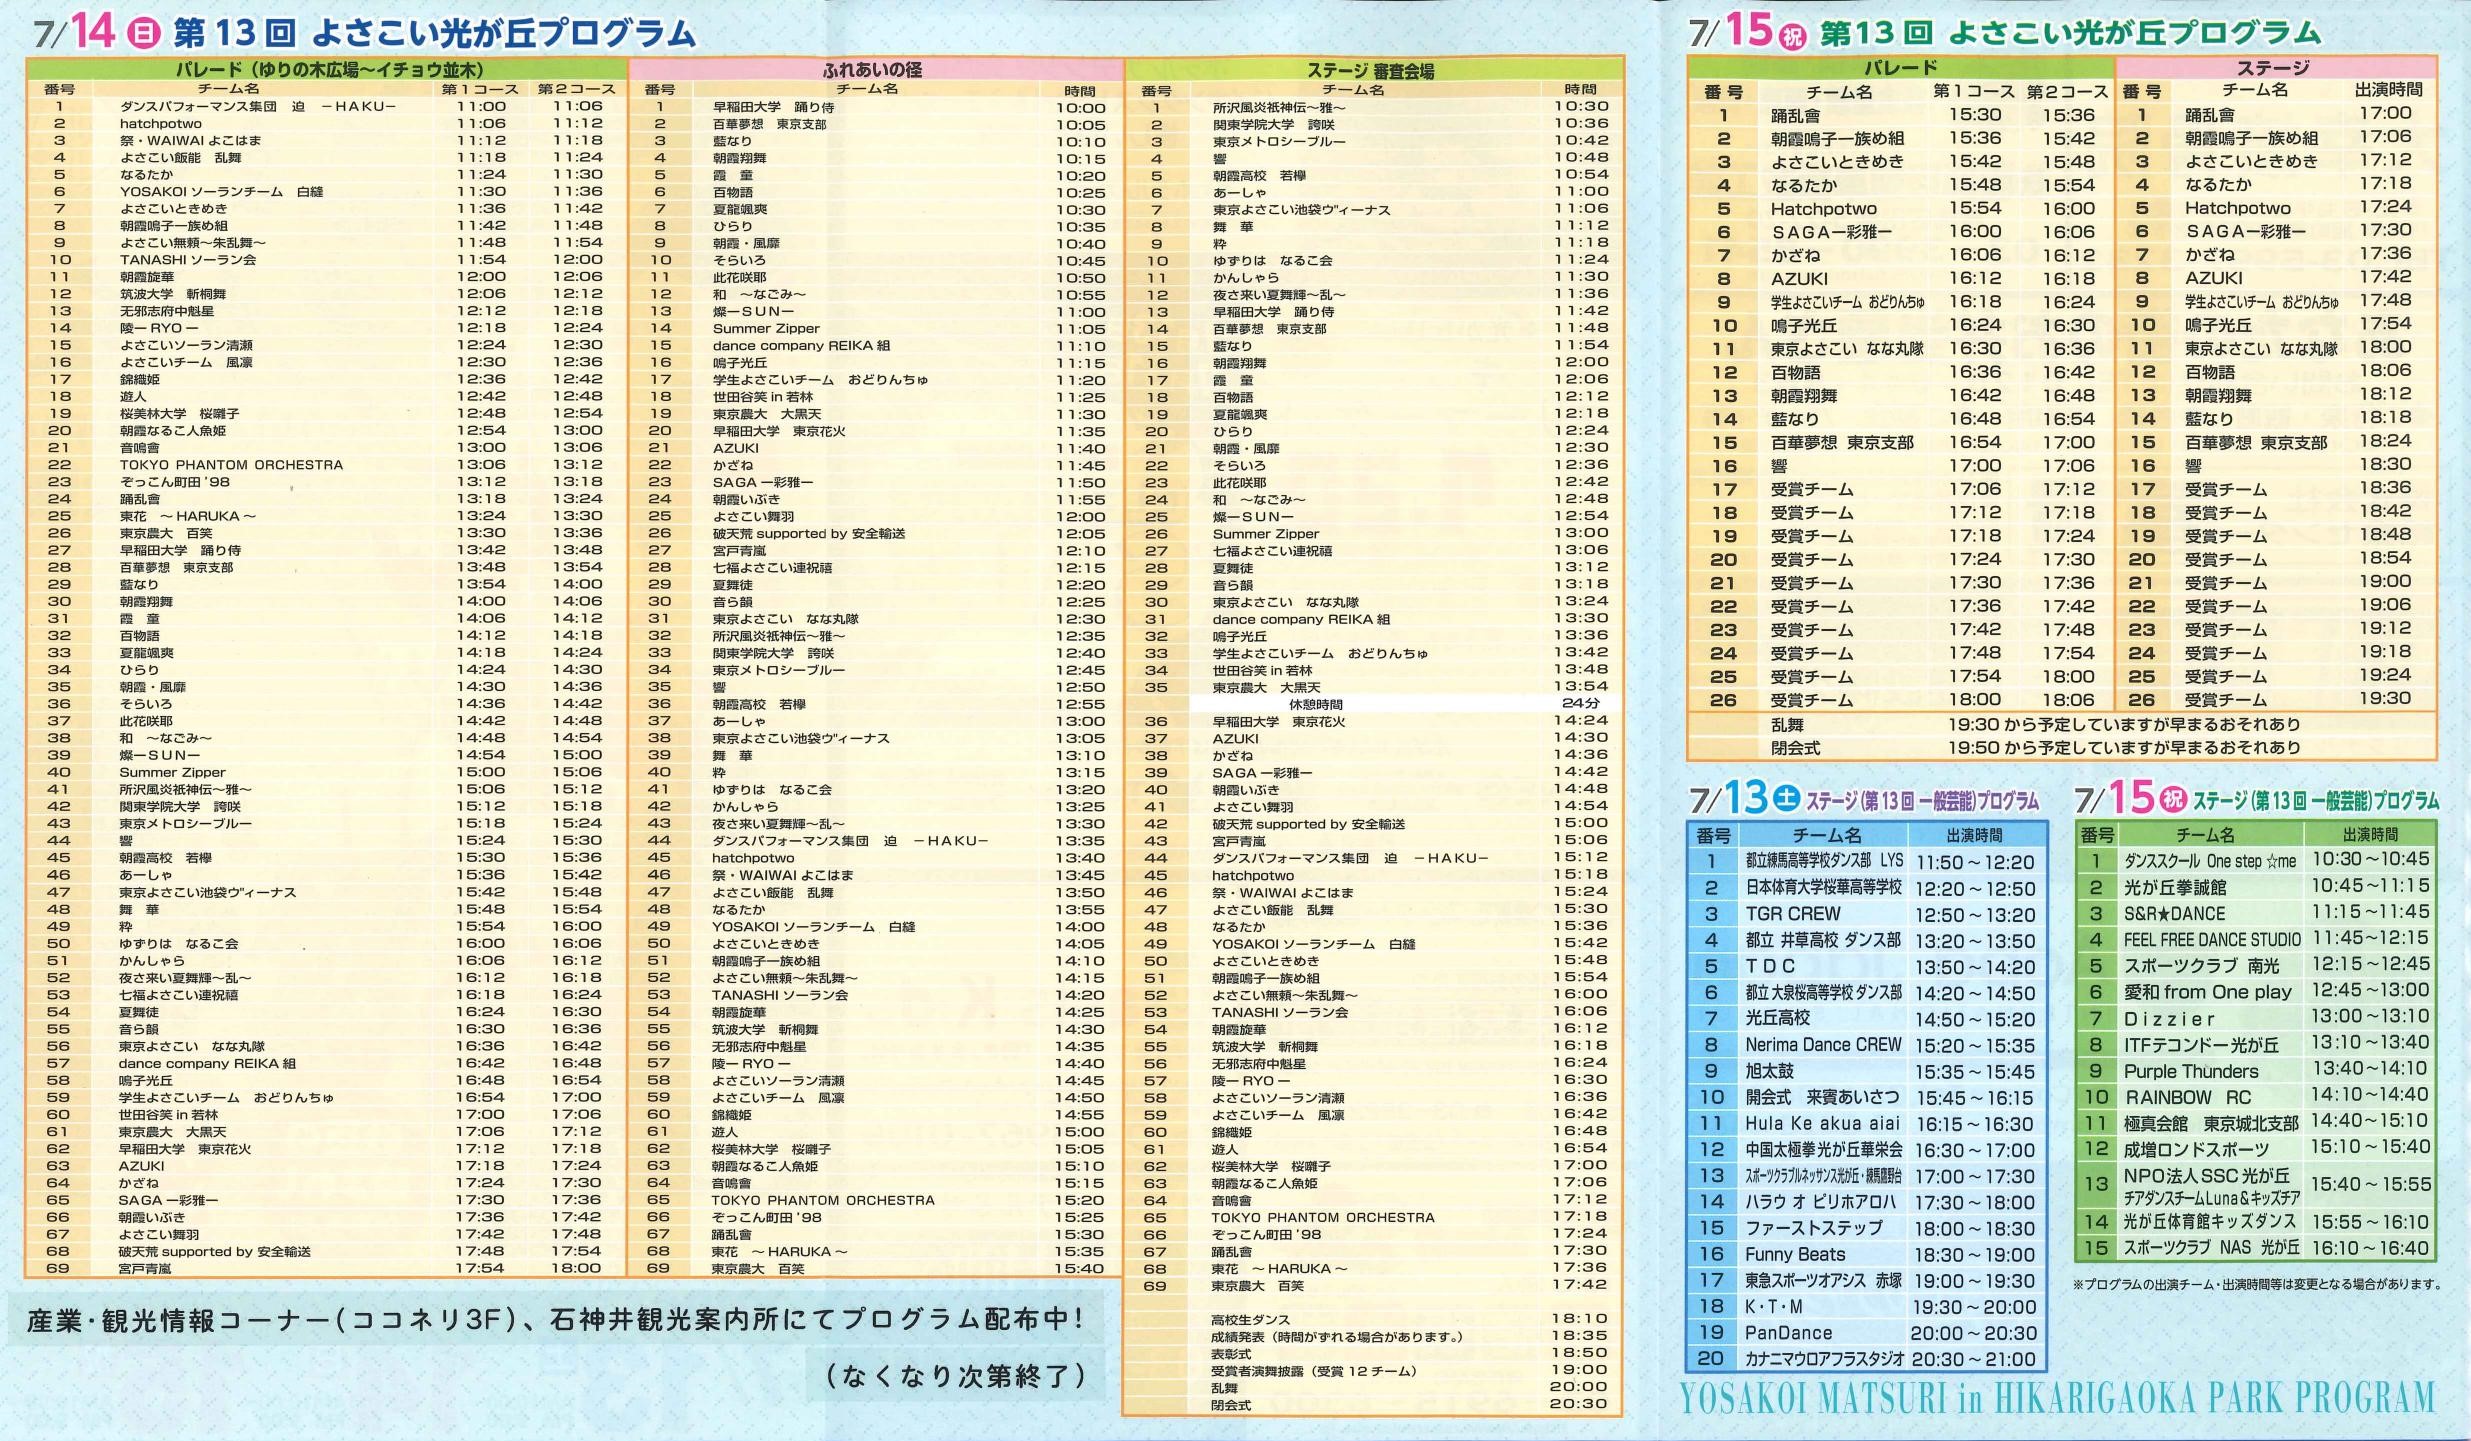Click the 7/15 ステージ 一般芸能 プログラム heading

point(2256,798)
